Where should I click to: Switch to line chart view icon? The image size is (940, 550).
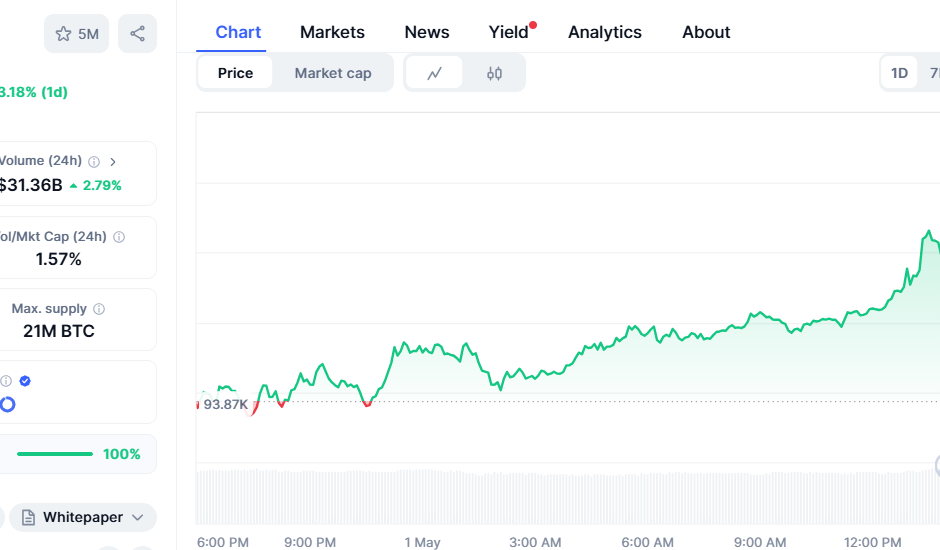(x=434, y=73)
